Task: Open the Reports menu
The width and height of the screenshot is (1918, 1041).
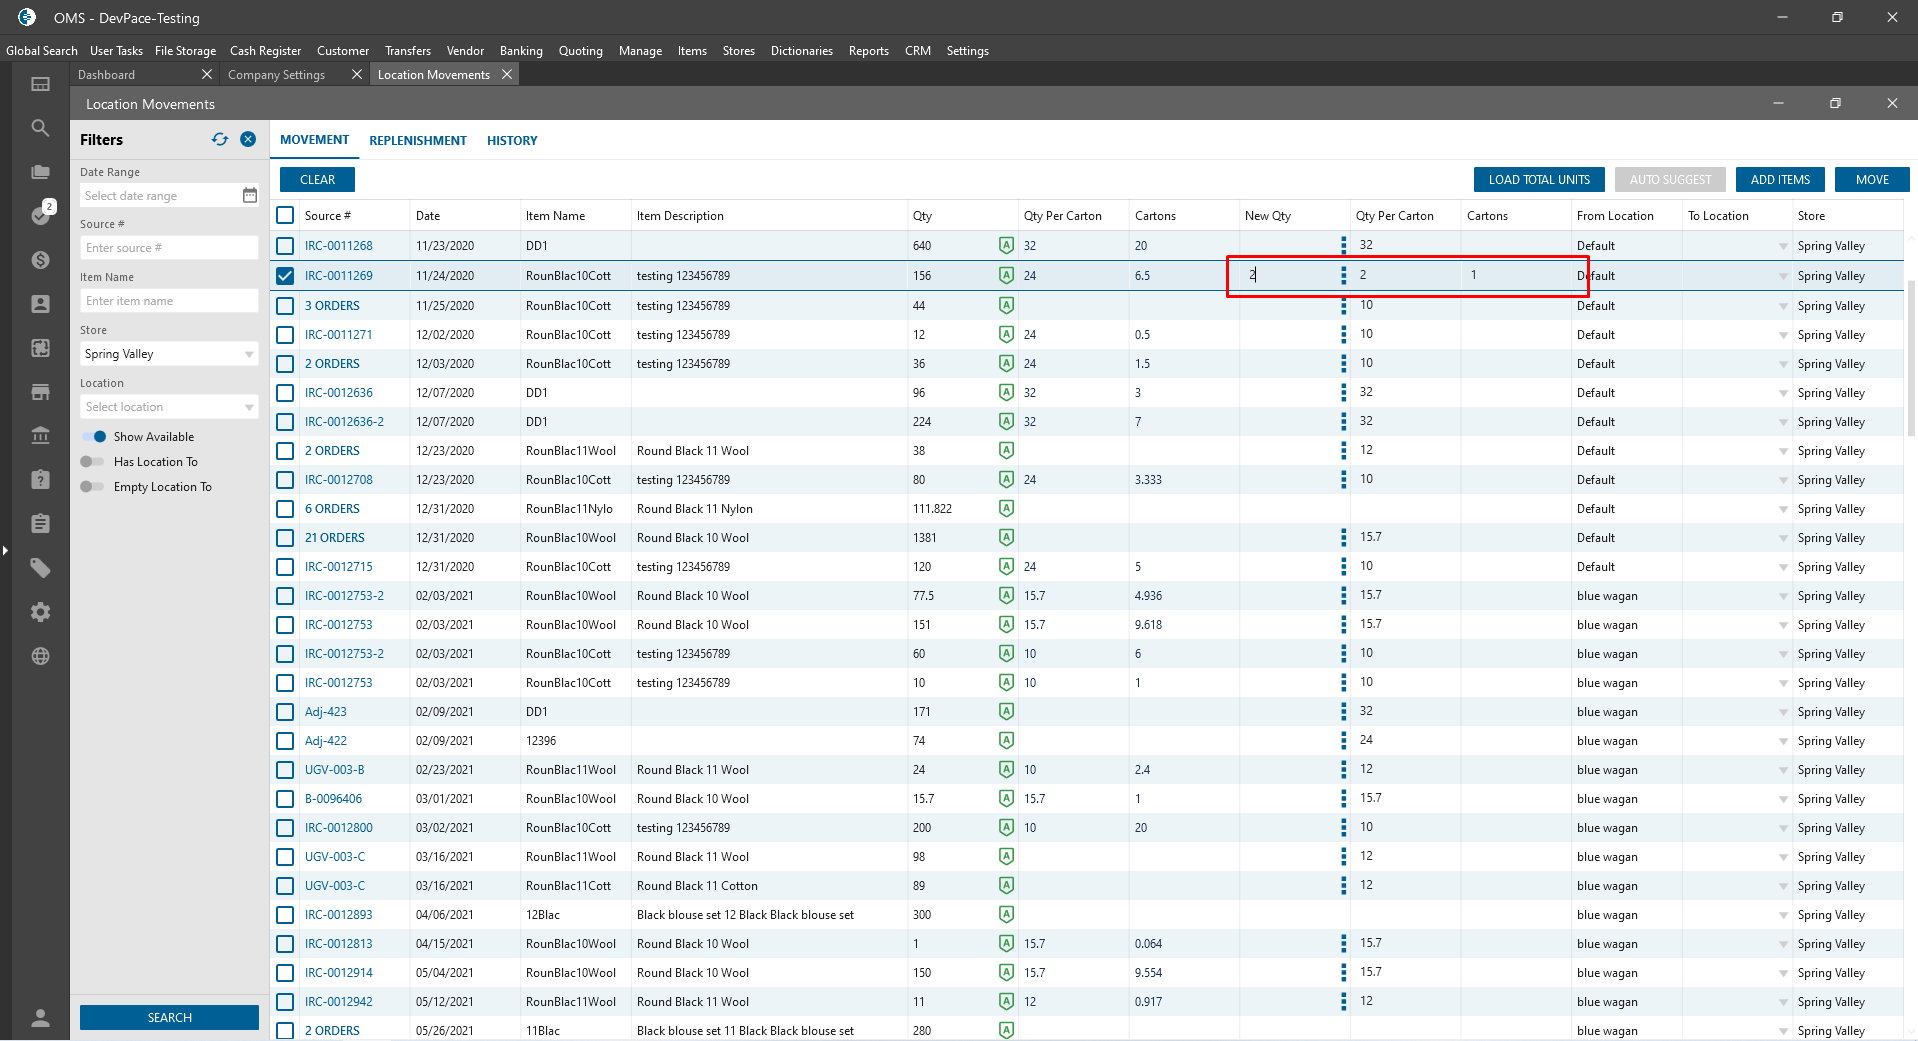Action: (868, 51)
